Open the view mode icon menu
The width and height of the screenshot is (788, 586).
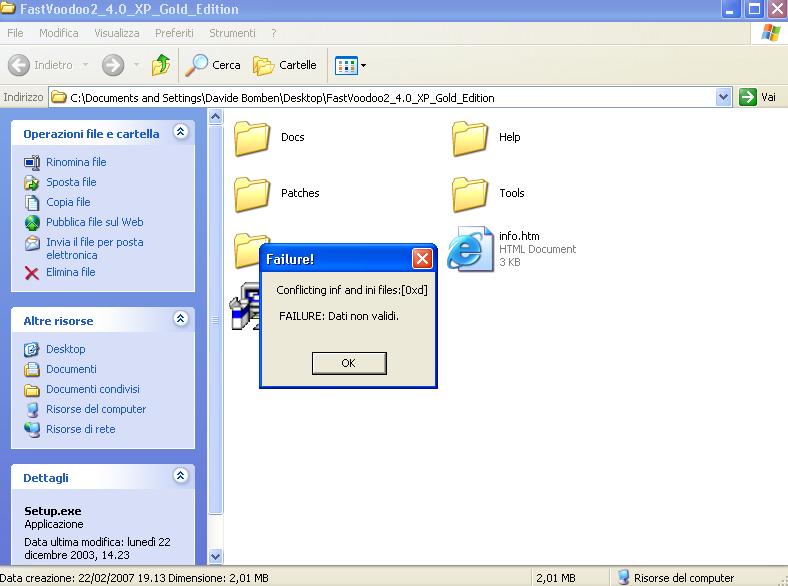point(350,65)
